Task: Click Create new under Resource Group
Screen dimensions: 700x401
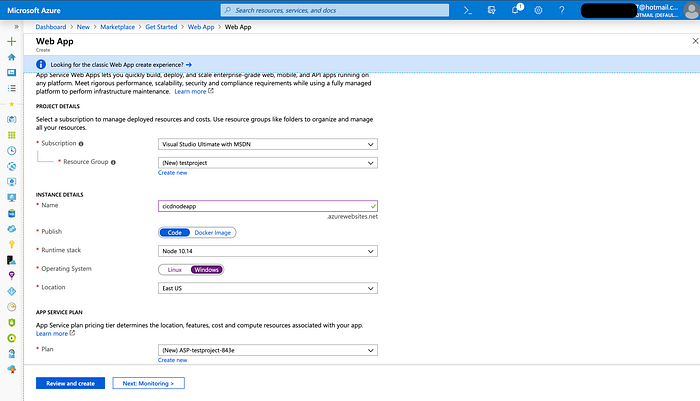Action: pos(172,173)
